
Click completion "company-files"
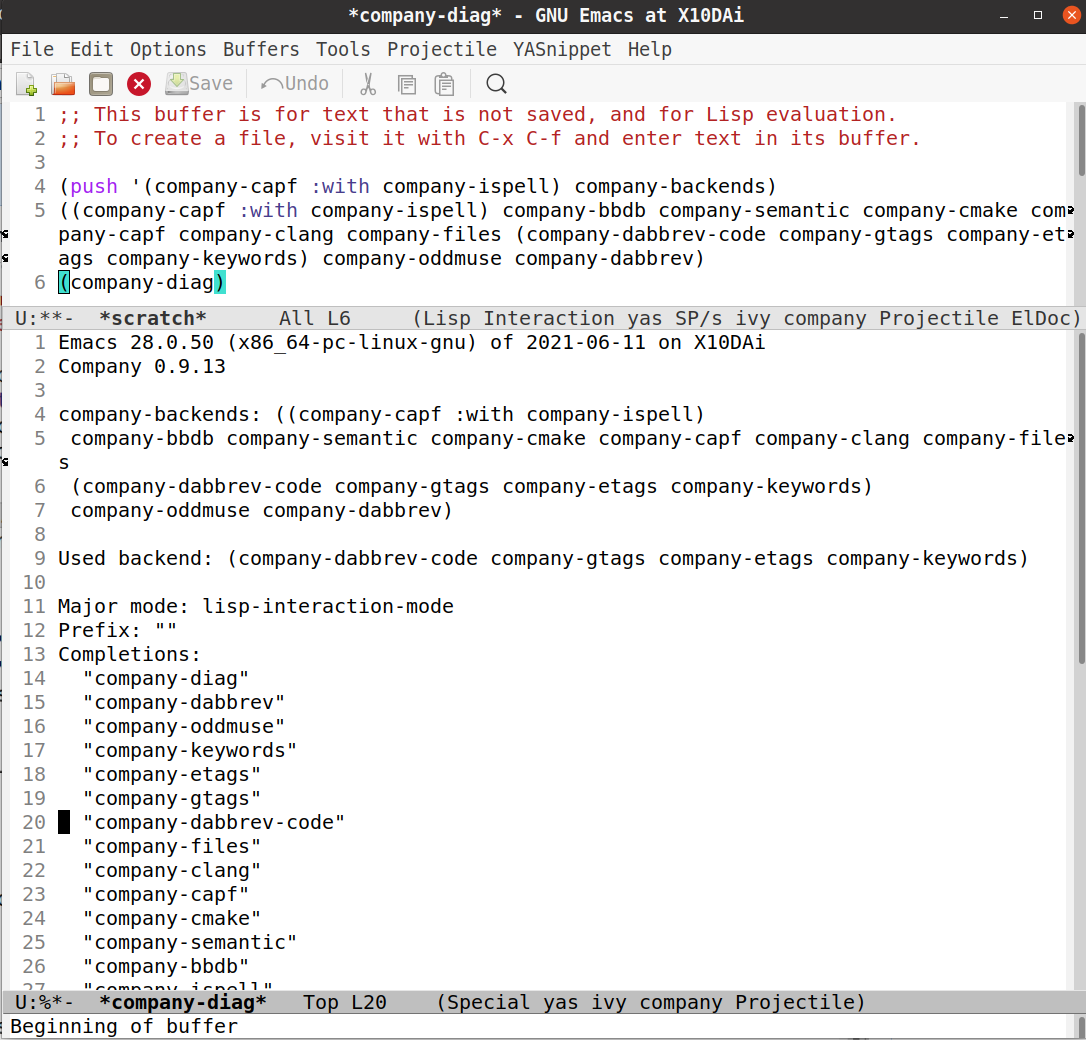tap(172, 847)
